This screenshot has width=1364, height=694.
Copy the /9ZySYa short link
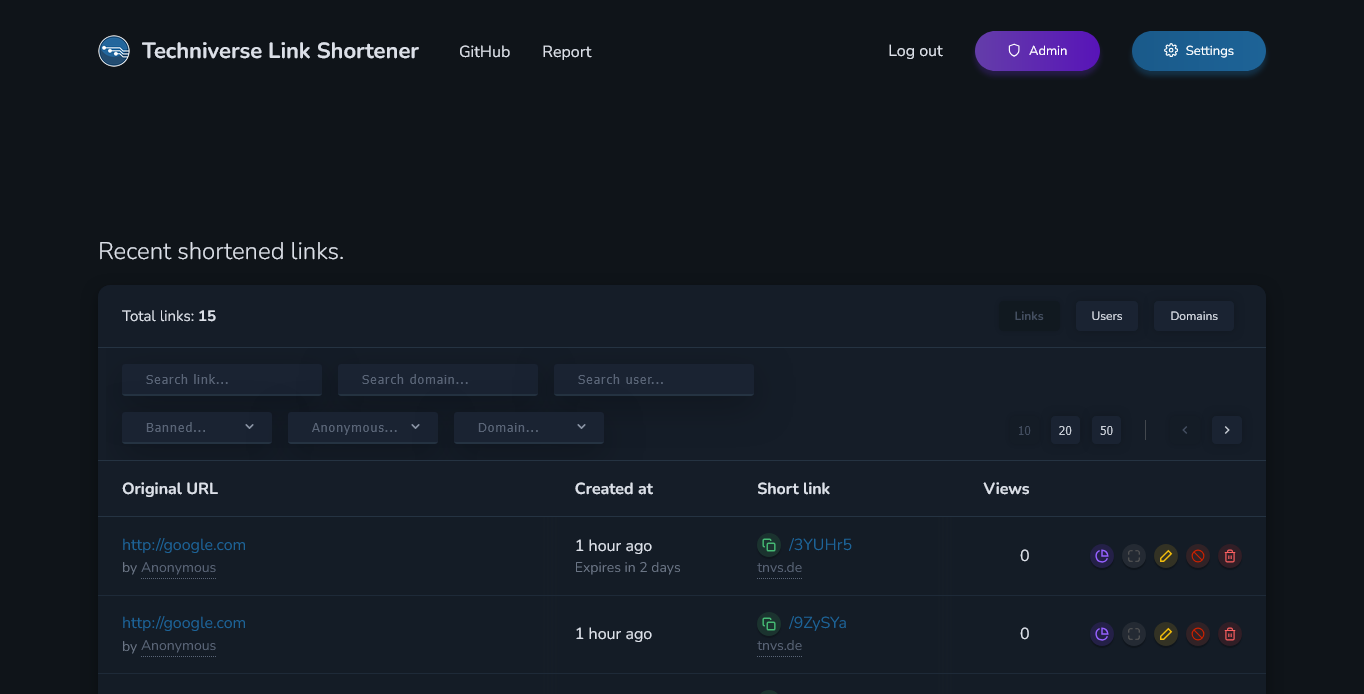(769, 623)
